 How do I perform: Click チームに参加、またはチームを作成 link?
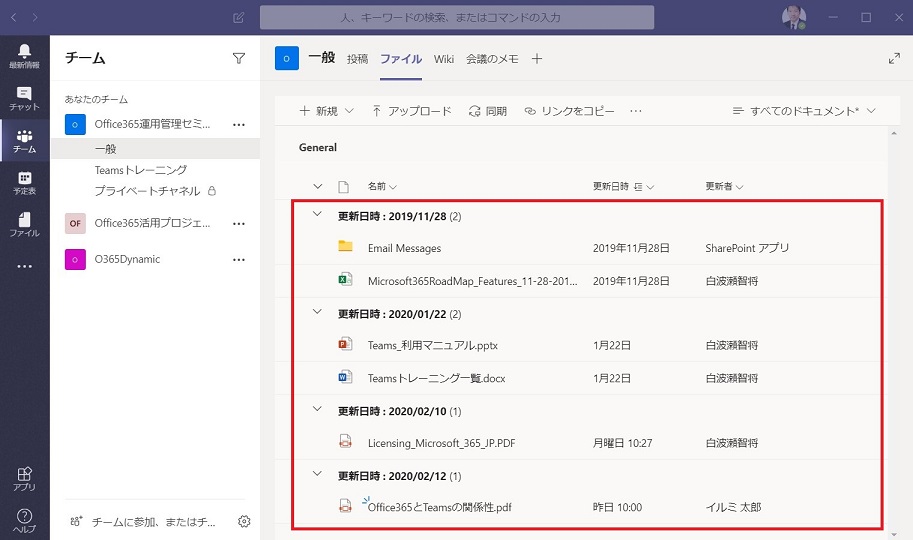[x=143, y=522]
